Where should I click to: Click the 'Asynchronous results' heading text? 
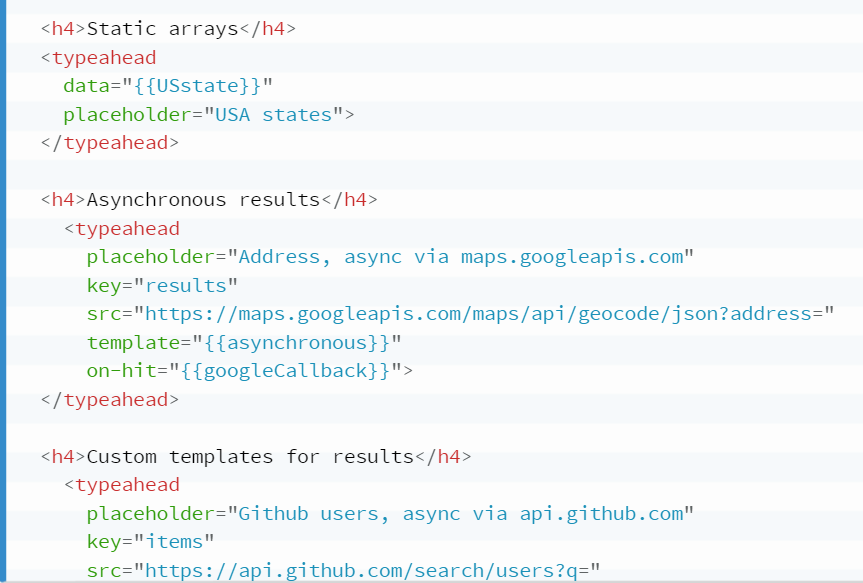click(x=204, y=200)
